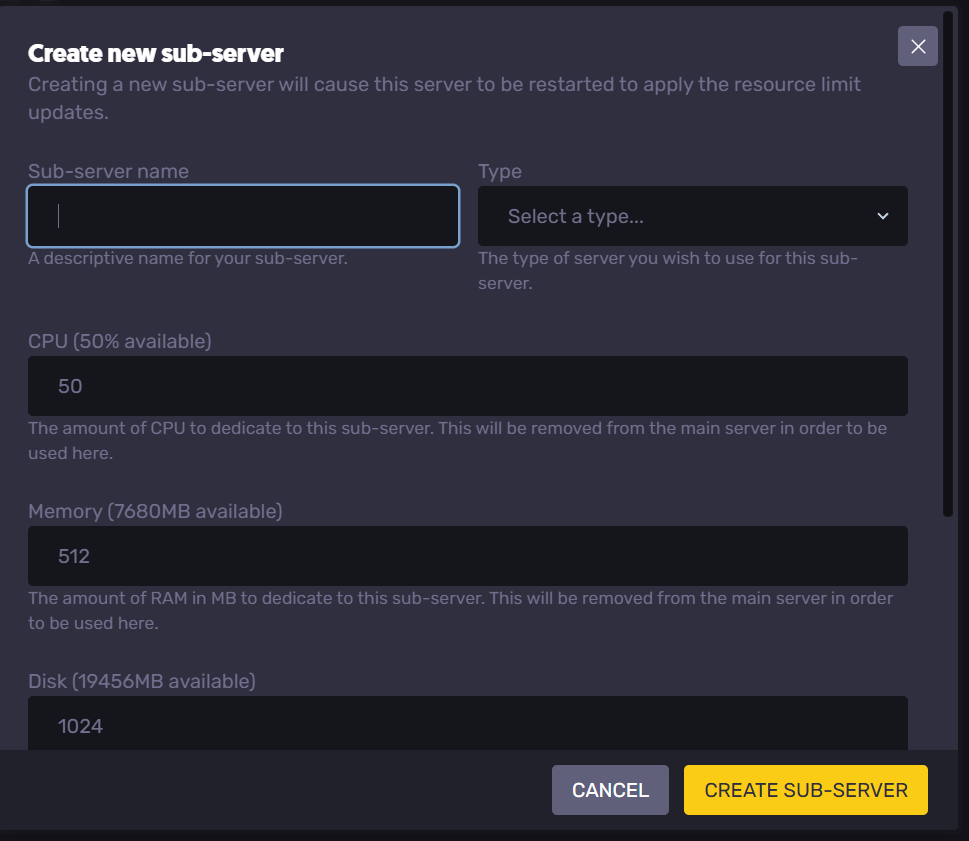Click the 'A descriptive name' helper text

(187, 258)
